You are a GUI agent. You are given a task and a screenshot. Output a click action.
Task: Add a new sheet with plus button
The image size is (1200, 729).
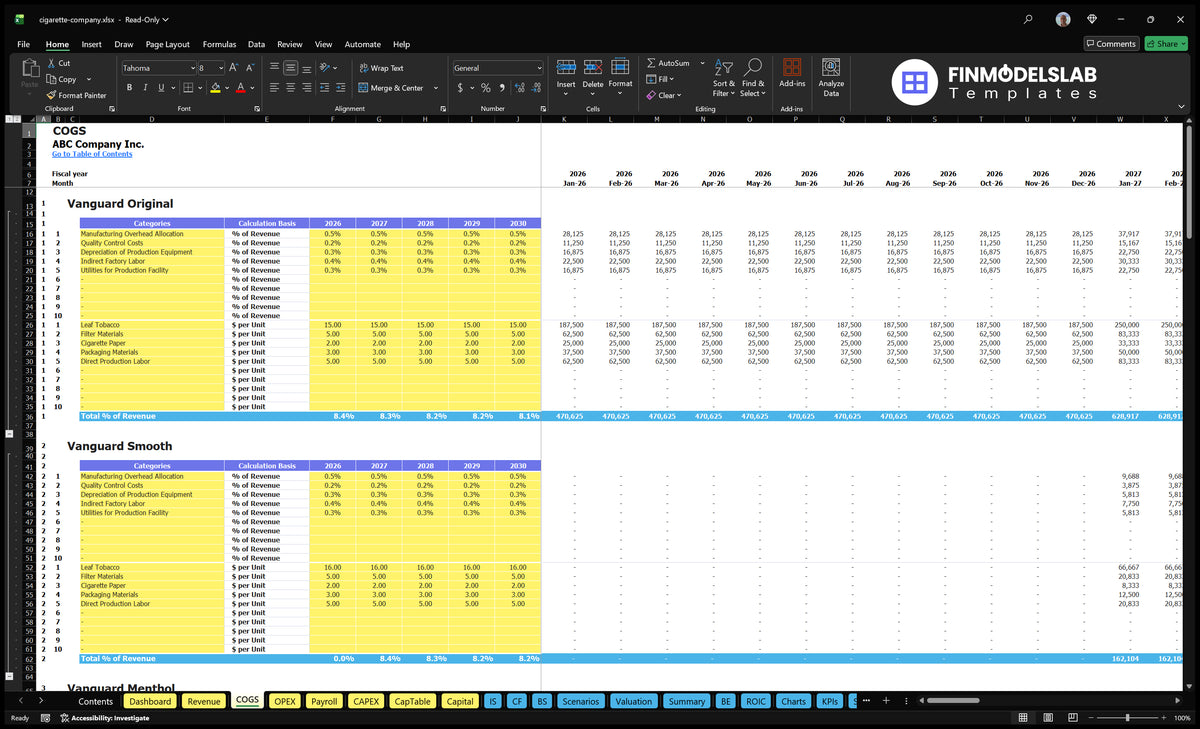[885, 701]
